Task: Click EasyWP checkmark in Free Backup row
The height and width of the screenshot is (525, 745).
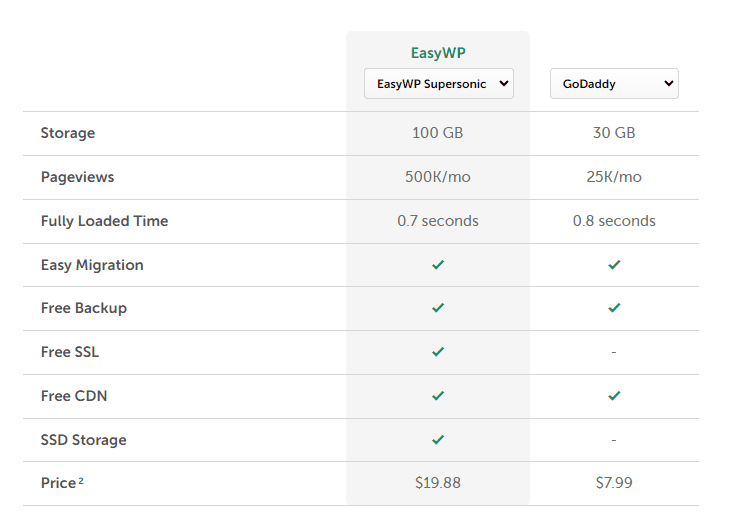Action: pos(438,308)
